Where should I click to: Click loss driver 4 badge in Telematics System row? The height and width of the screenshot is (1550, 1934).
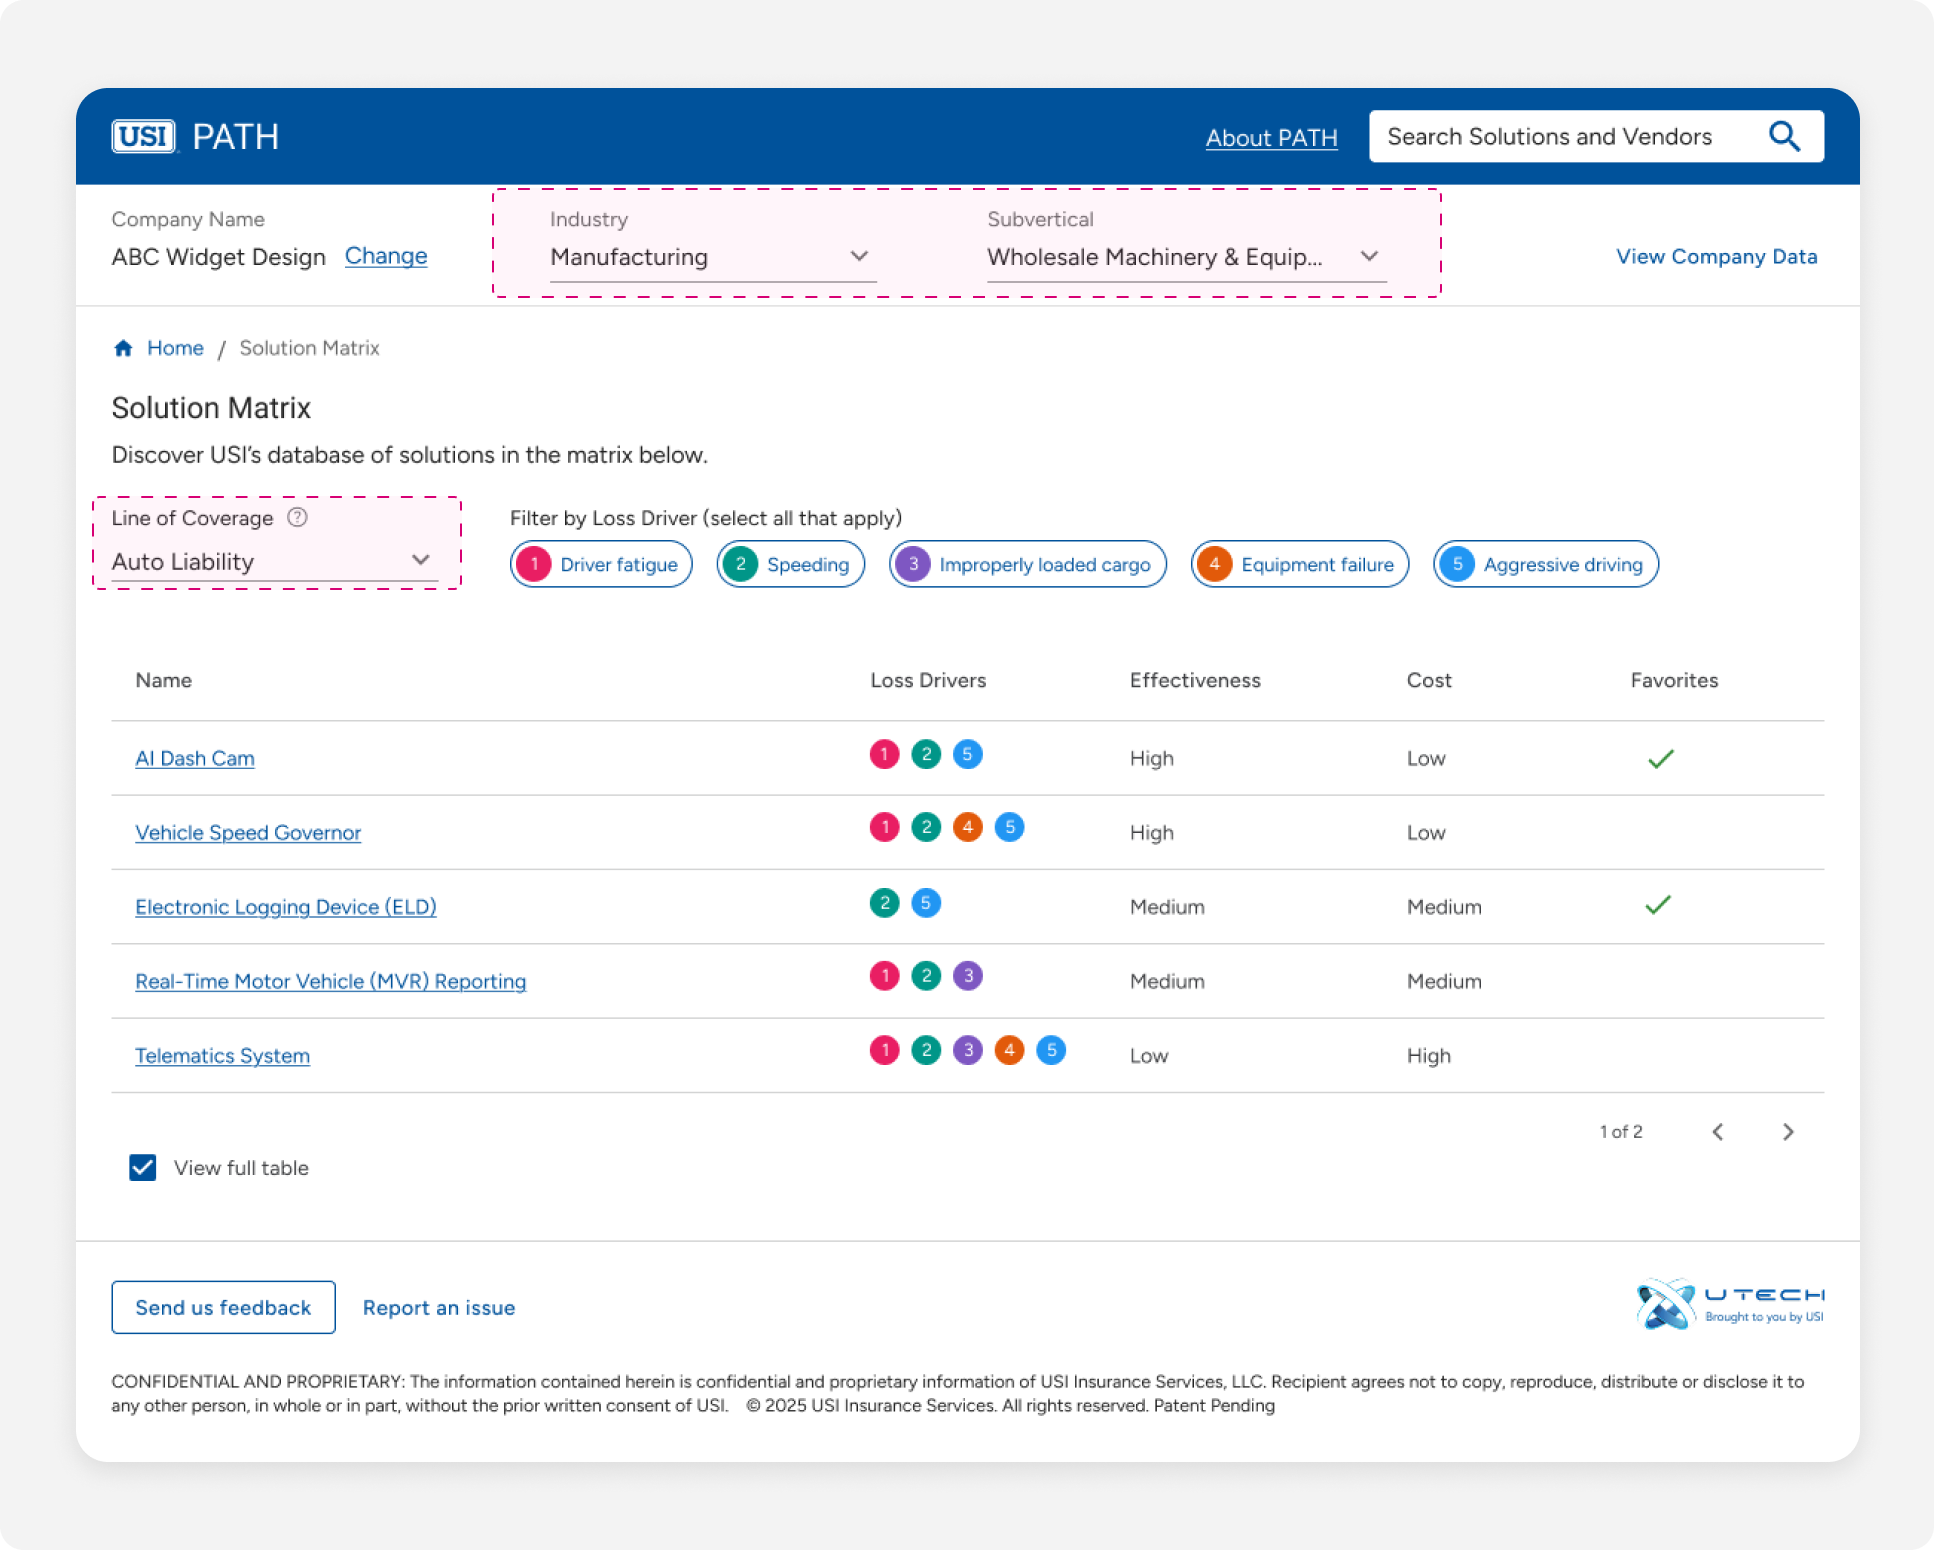click(1009, 1050)
